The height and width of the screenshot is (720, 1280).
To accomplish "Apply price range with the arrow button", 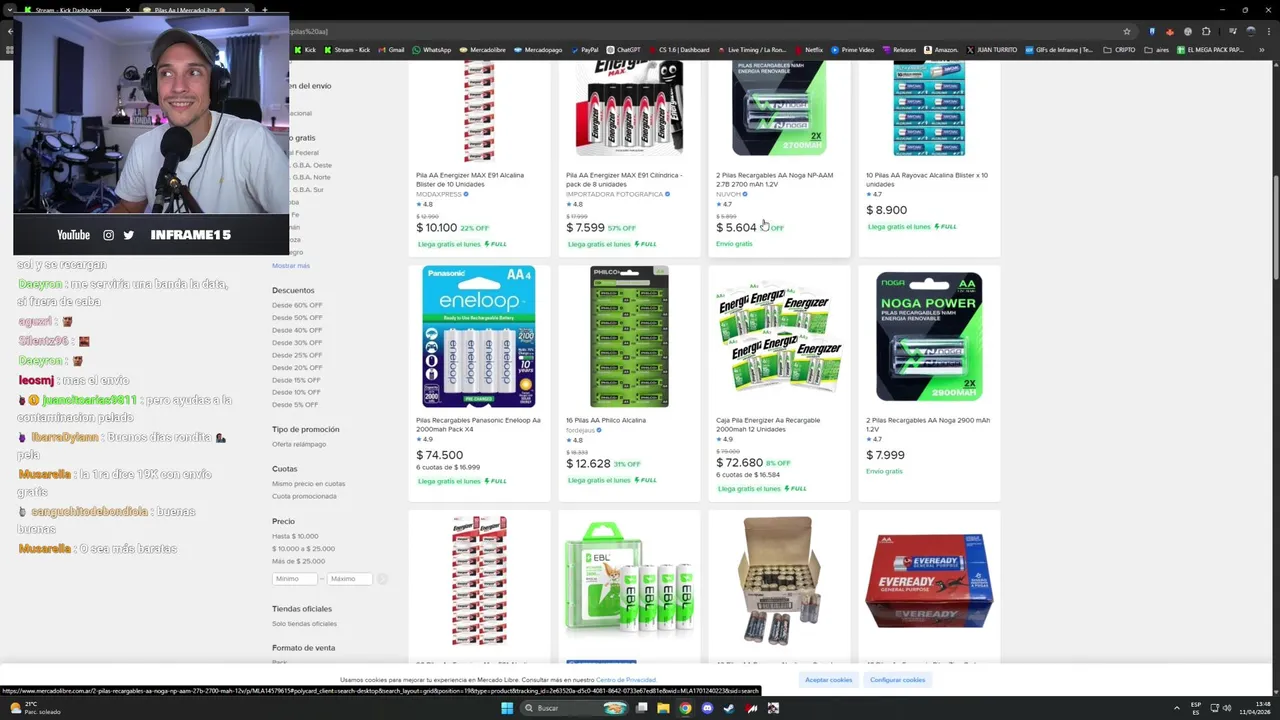I will pyautogui.click(x=382, y=579).
